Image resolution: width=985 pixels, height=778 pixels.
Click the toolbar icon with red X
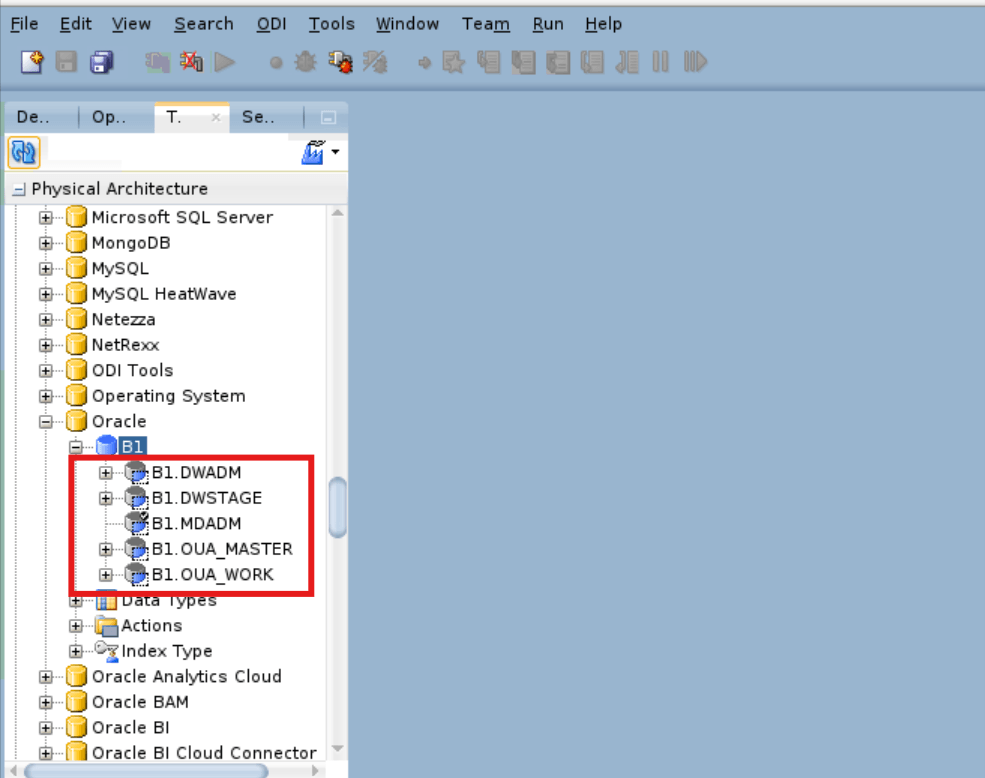click(192, 62)
